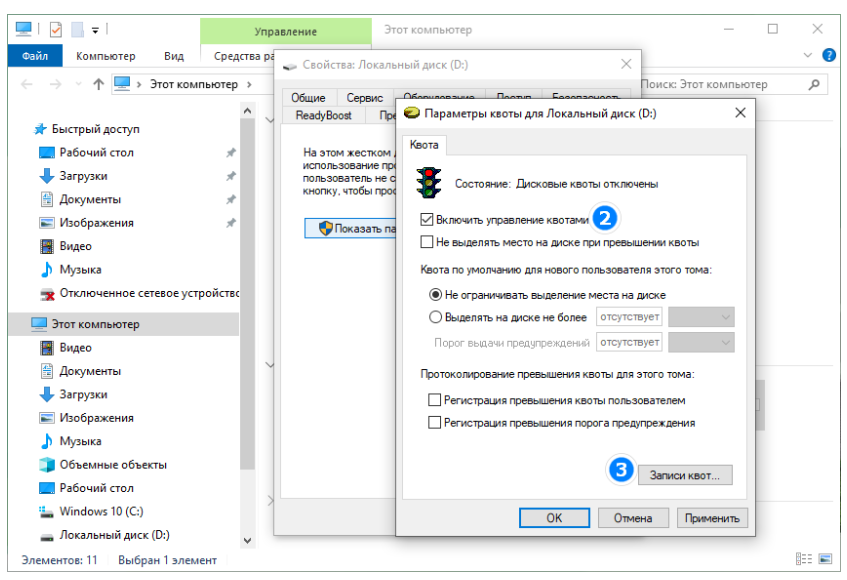
Task: Click the Этот компьютер breadcrumb in the address bar
Action: [193, 84]
